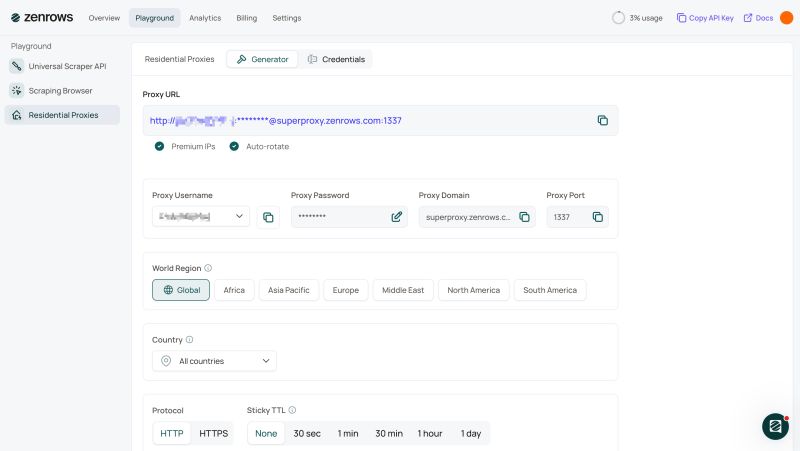
Task: Open the Billing tab
Action: (x=246, y=18)
